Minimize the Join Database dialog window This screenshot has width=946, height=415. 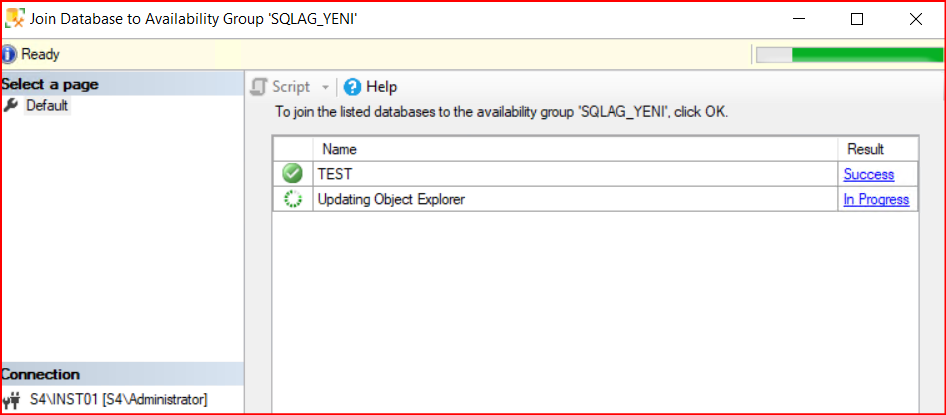(x=799, y=18)
